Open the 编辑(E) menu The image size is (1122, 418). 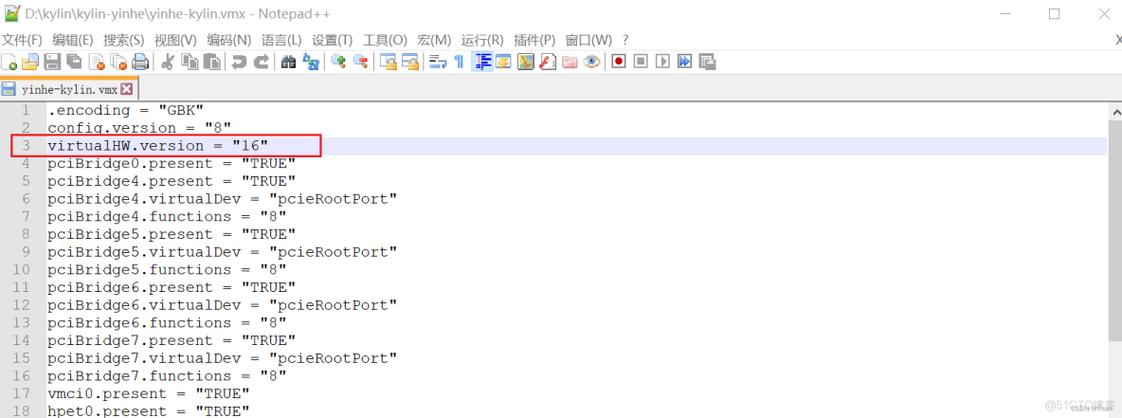[x=73, y=40]
